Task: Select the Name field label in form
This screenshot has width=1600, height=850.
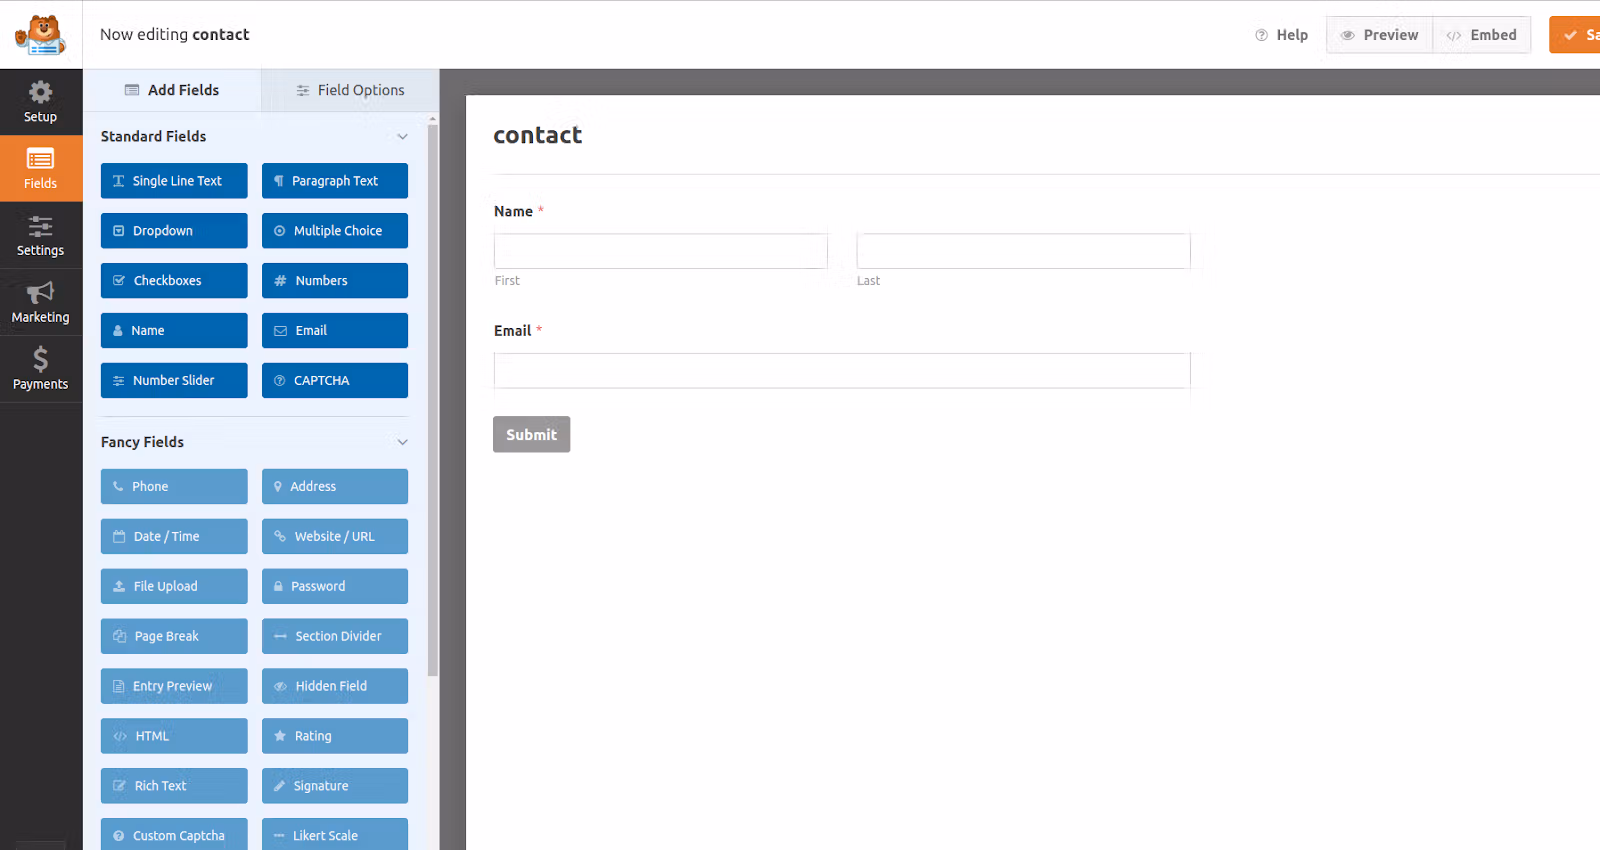Action: click(x=513, y=212)
